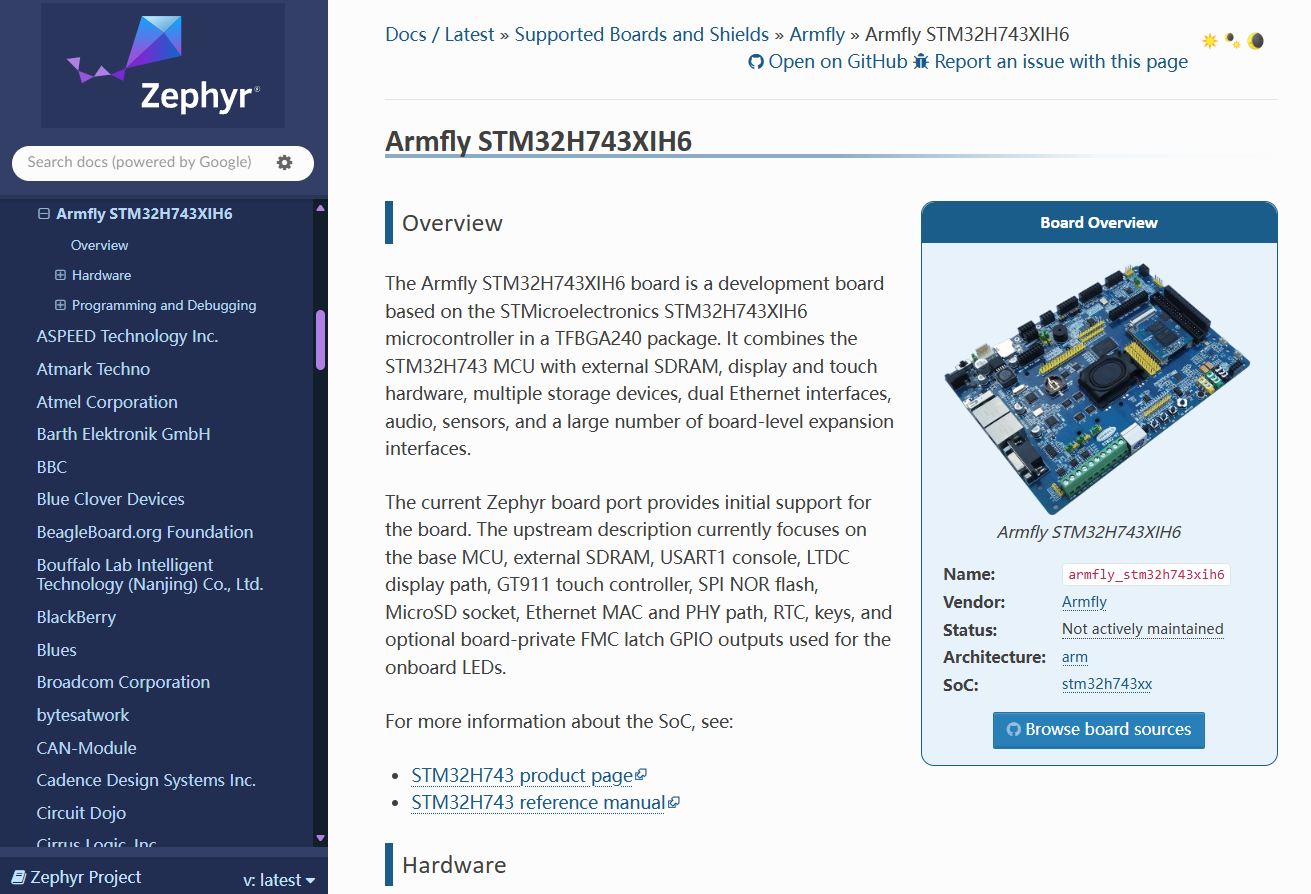This screenshot has width=1311, height=894.
Task: Select Blue Clover Devices in sidebar
Action: coord(110,499)
